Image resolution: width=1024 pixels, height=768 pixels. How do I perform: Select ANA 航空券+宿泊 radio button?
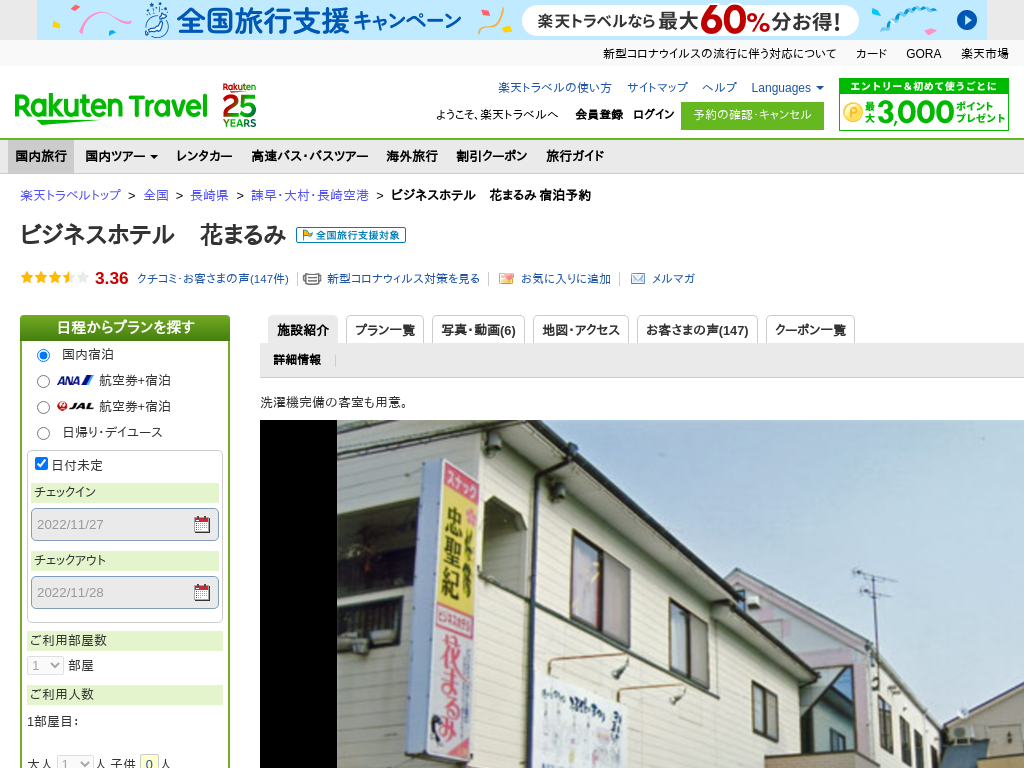click(43, 381)
